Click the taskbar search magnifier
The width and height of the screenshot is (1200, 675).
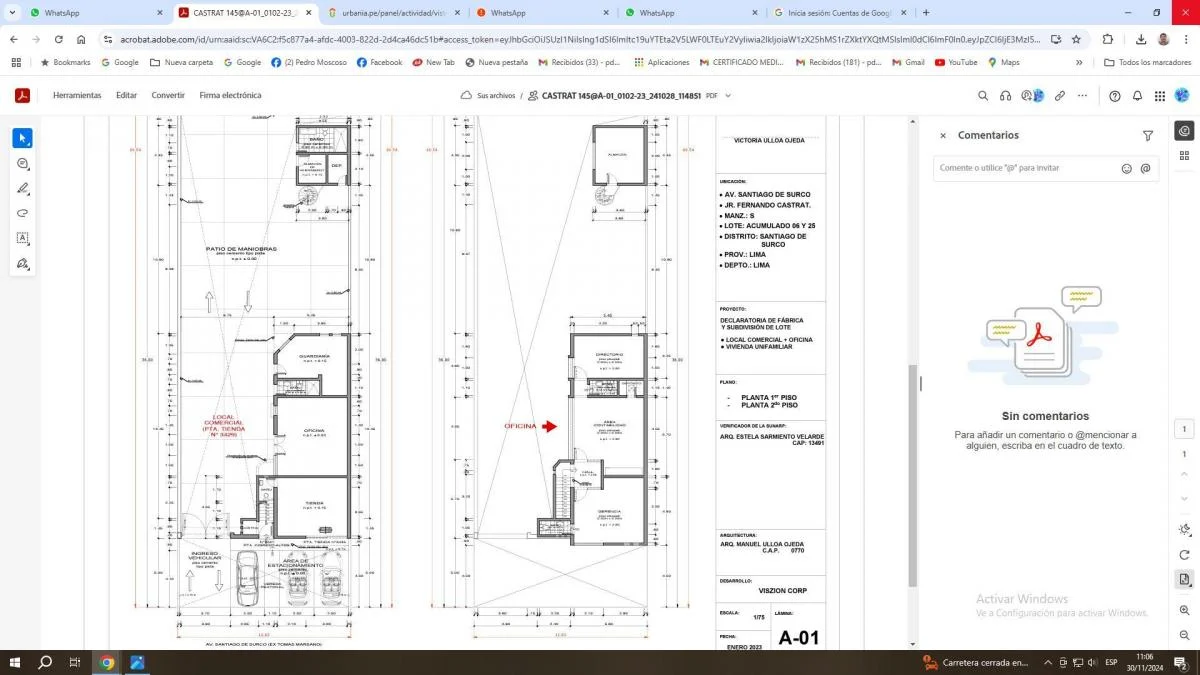(x=45, y=662)
